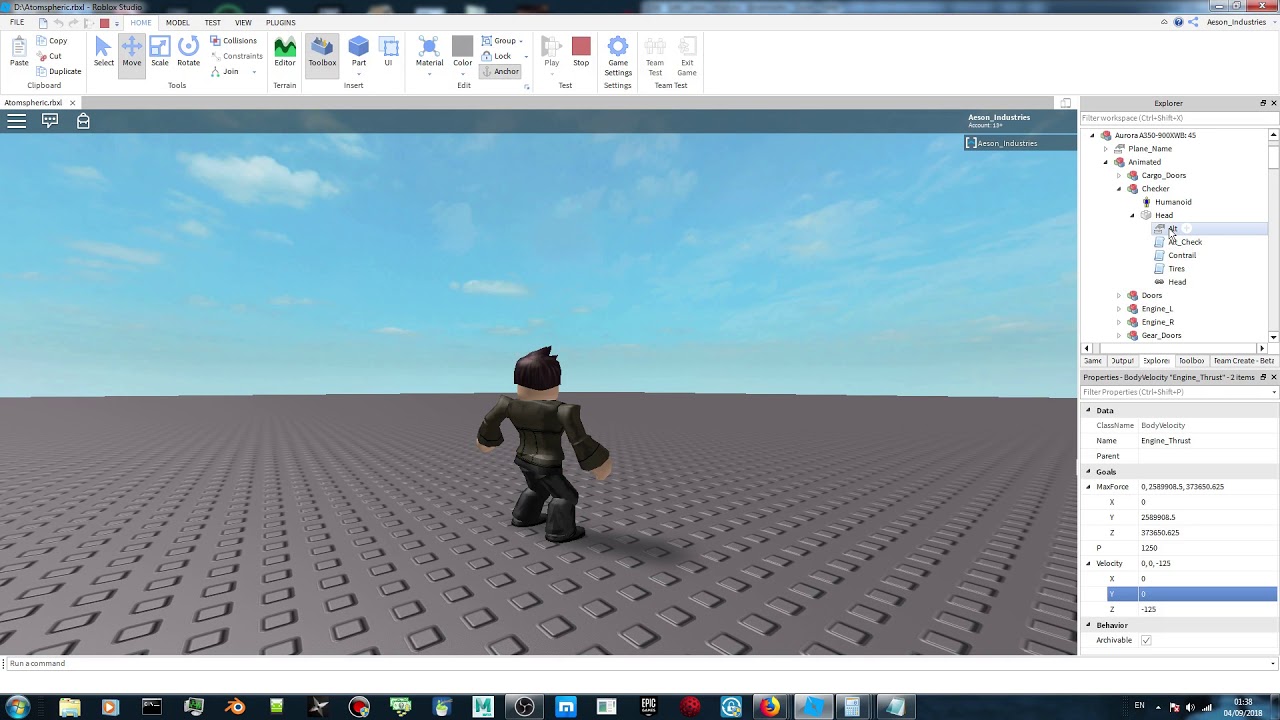Screen dimensions: 1280x720
Task: Collapse the Checker model node
Action: pos(1119,189)
